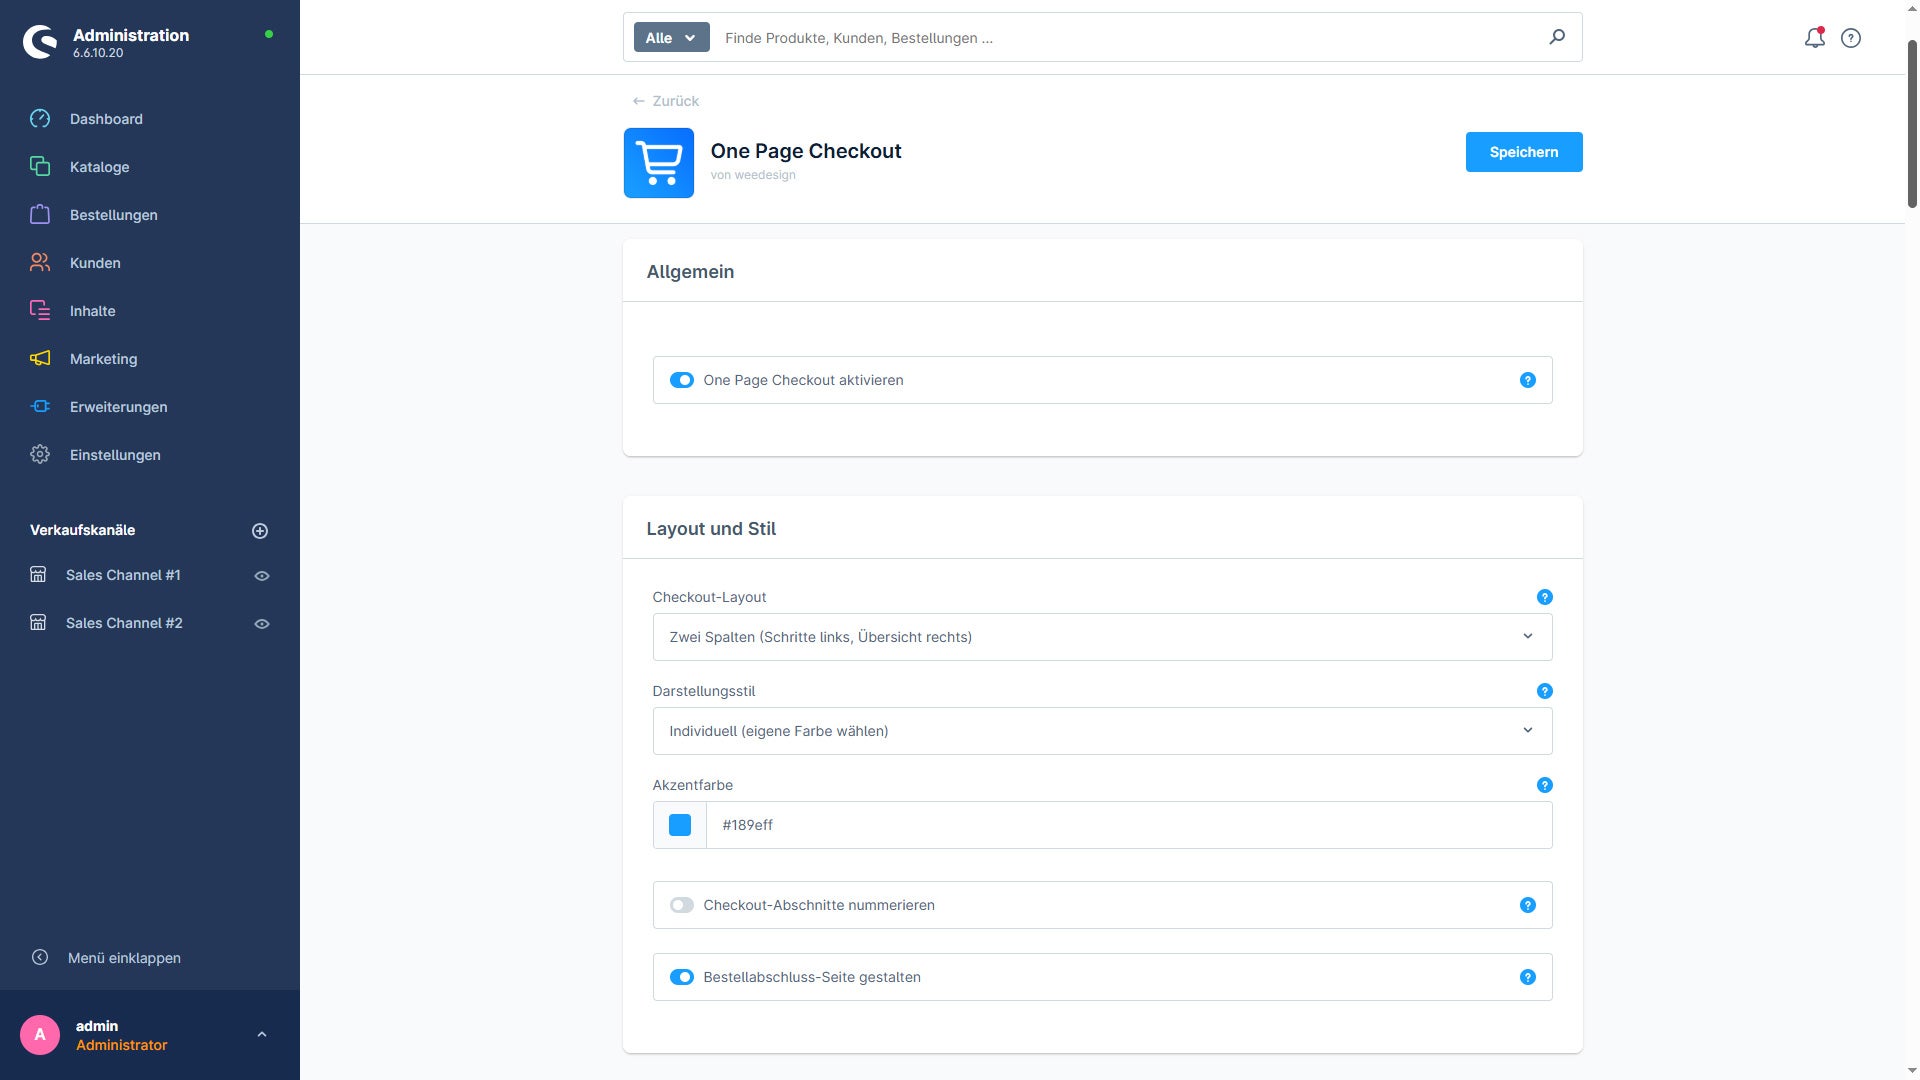Click the Erweiterungen plug icon
Screen dimensions: 1920x1080
(x=40, y=407)
